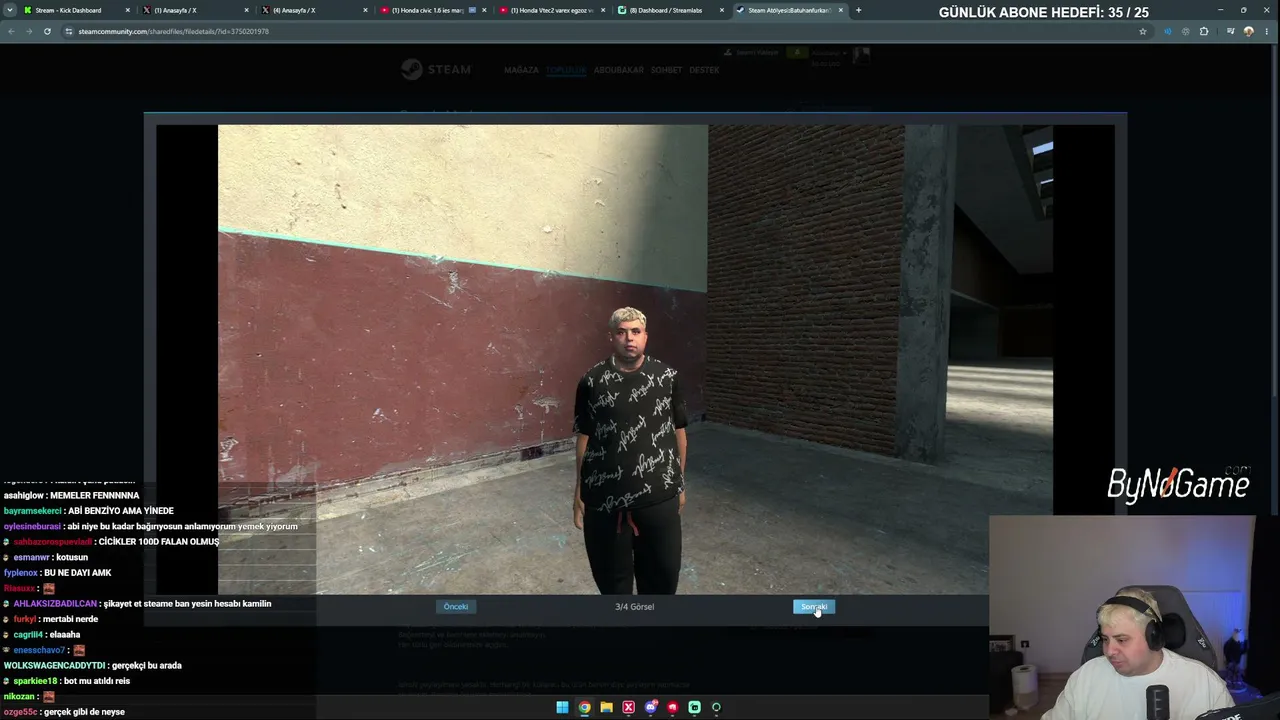This screenshot has width=1280, height=720.
Task: Select the Steam Atölyesi tab
Action: point(789,10)
